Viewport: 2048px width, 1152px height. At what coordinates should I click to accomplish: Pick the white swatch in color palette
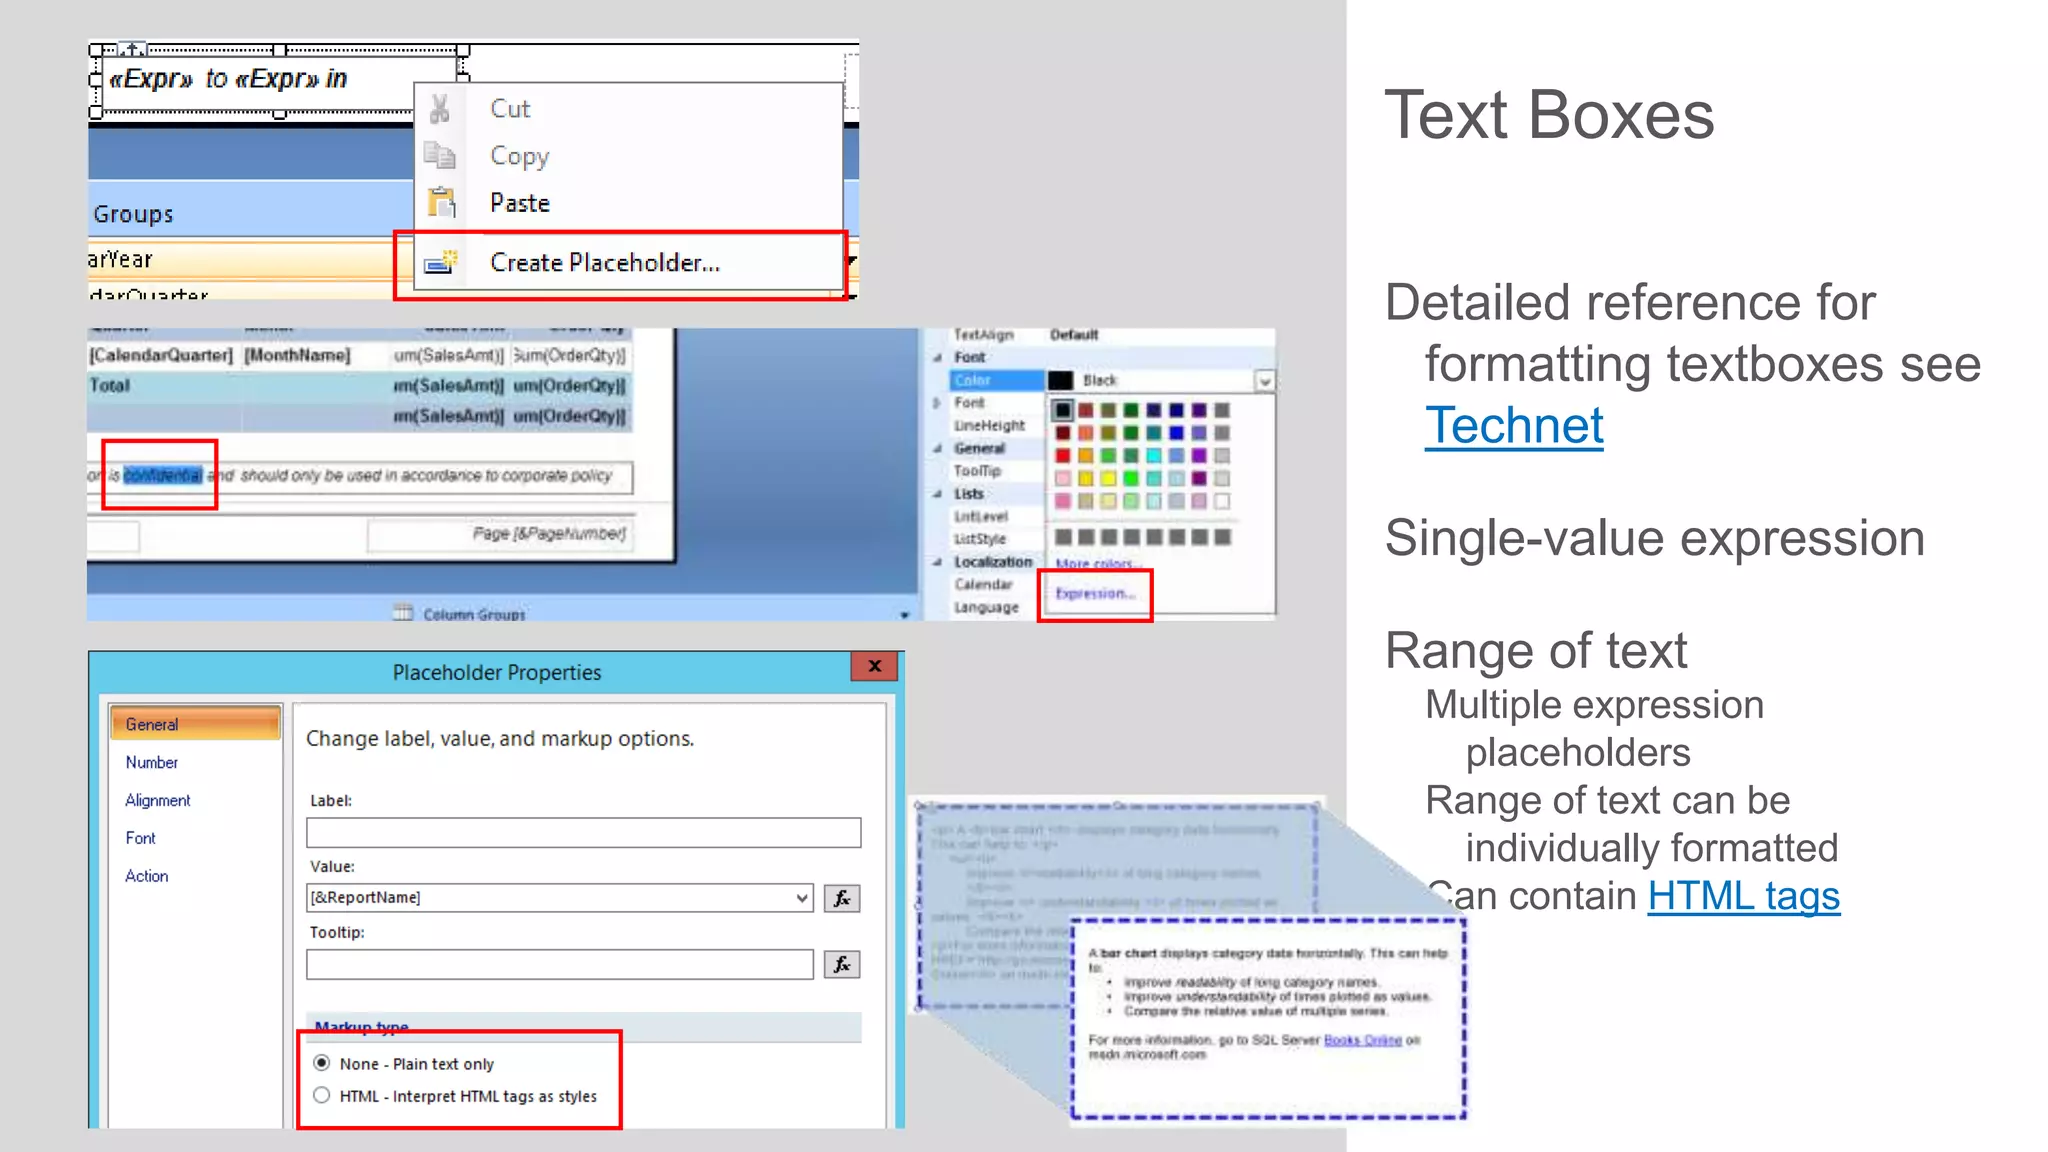[x=1222, y=501]
